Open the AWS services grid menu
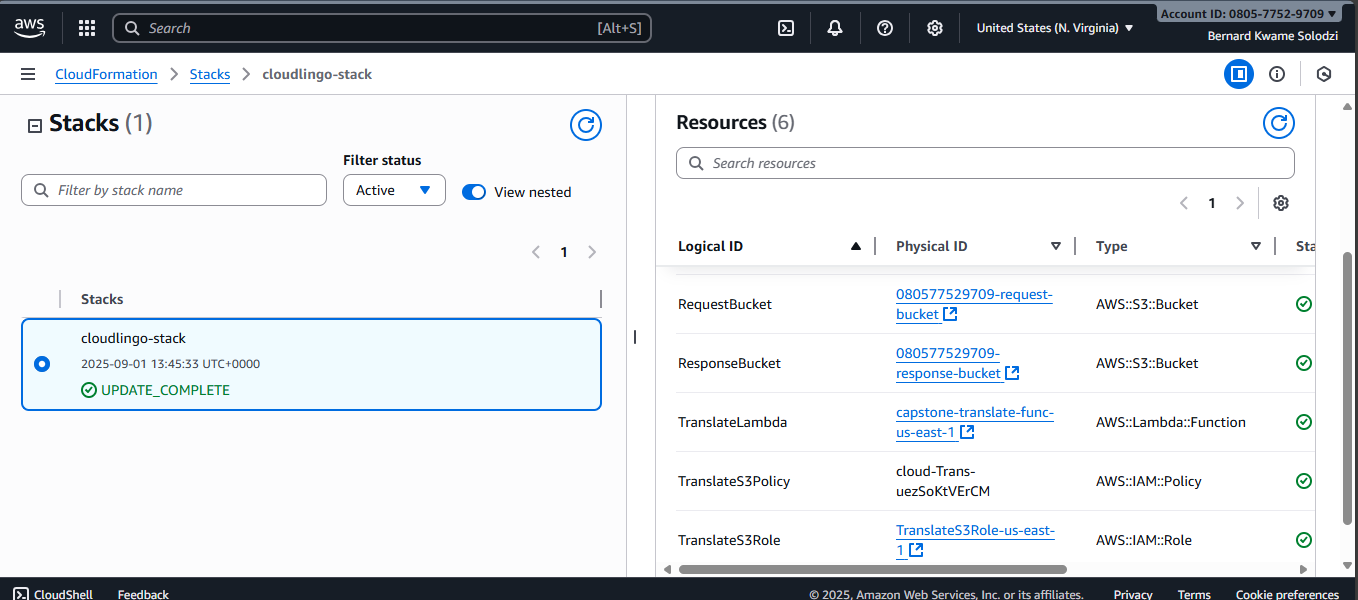Screen dimensions: 1358x600 click(87, 28)
